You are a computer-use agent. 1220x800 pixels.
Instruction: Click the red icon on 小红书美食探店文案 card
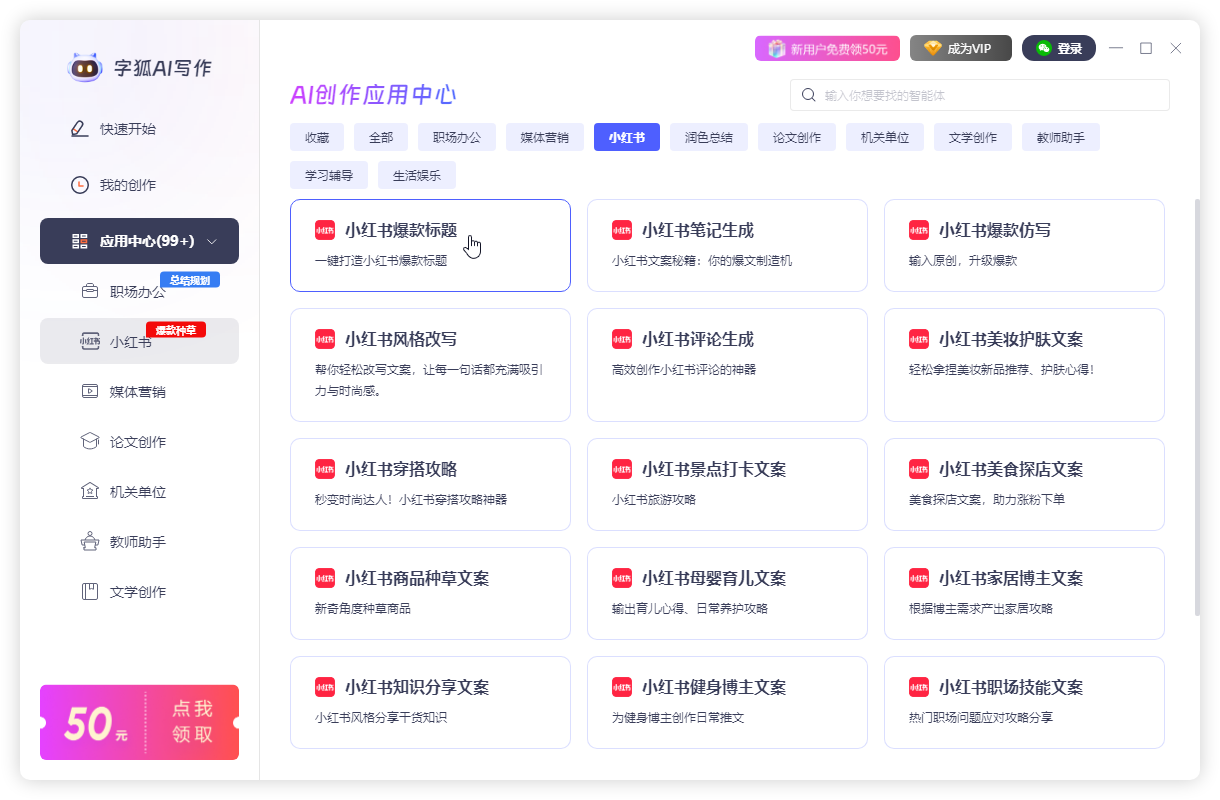tap(919, 469)
